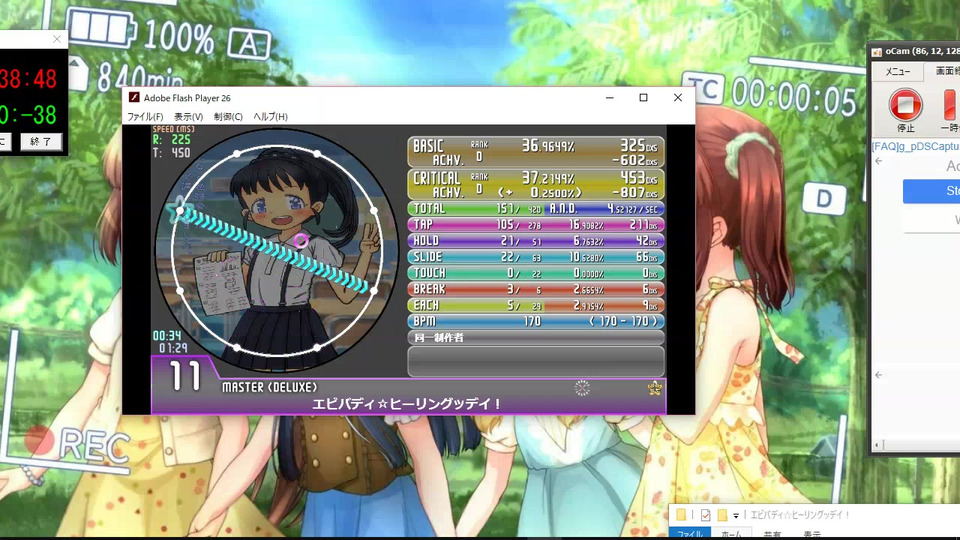Screen dimensions: 960x540
Task: Open the 制御(C) menu in Flash Player
Action: (x=228, y=116)
